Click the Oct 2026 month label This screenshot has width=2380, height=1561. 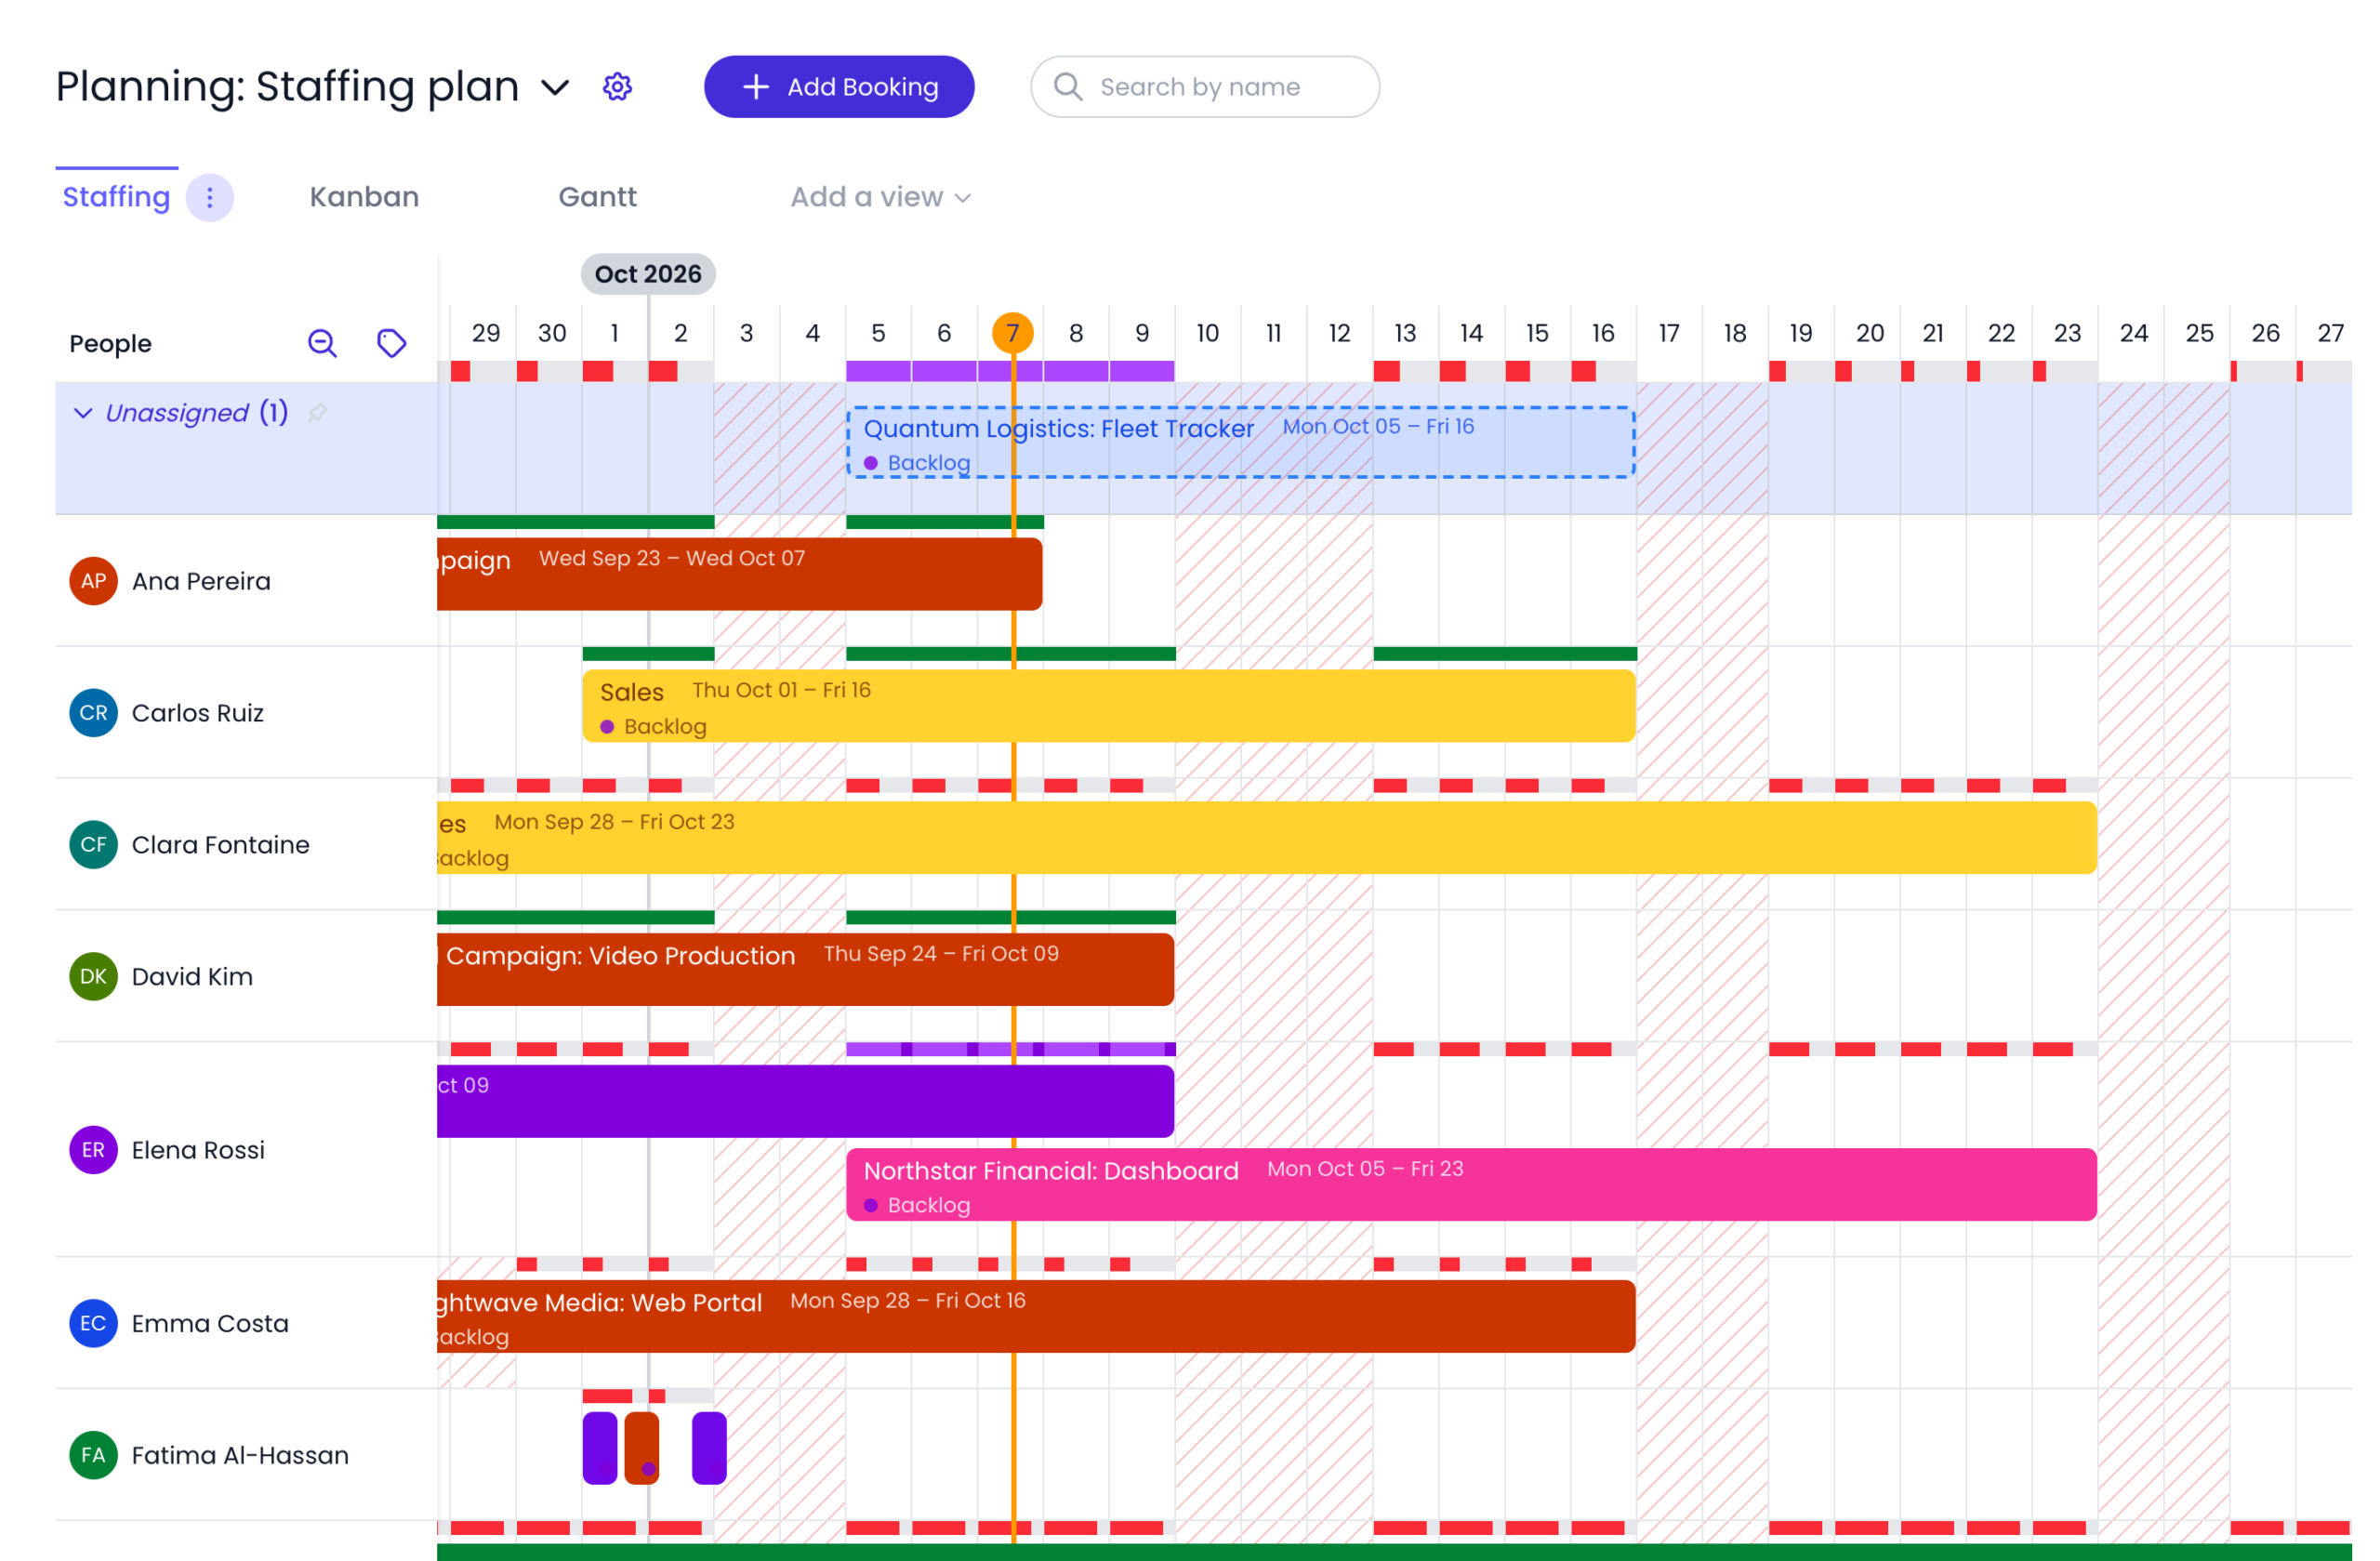click(x=648, y=274)
